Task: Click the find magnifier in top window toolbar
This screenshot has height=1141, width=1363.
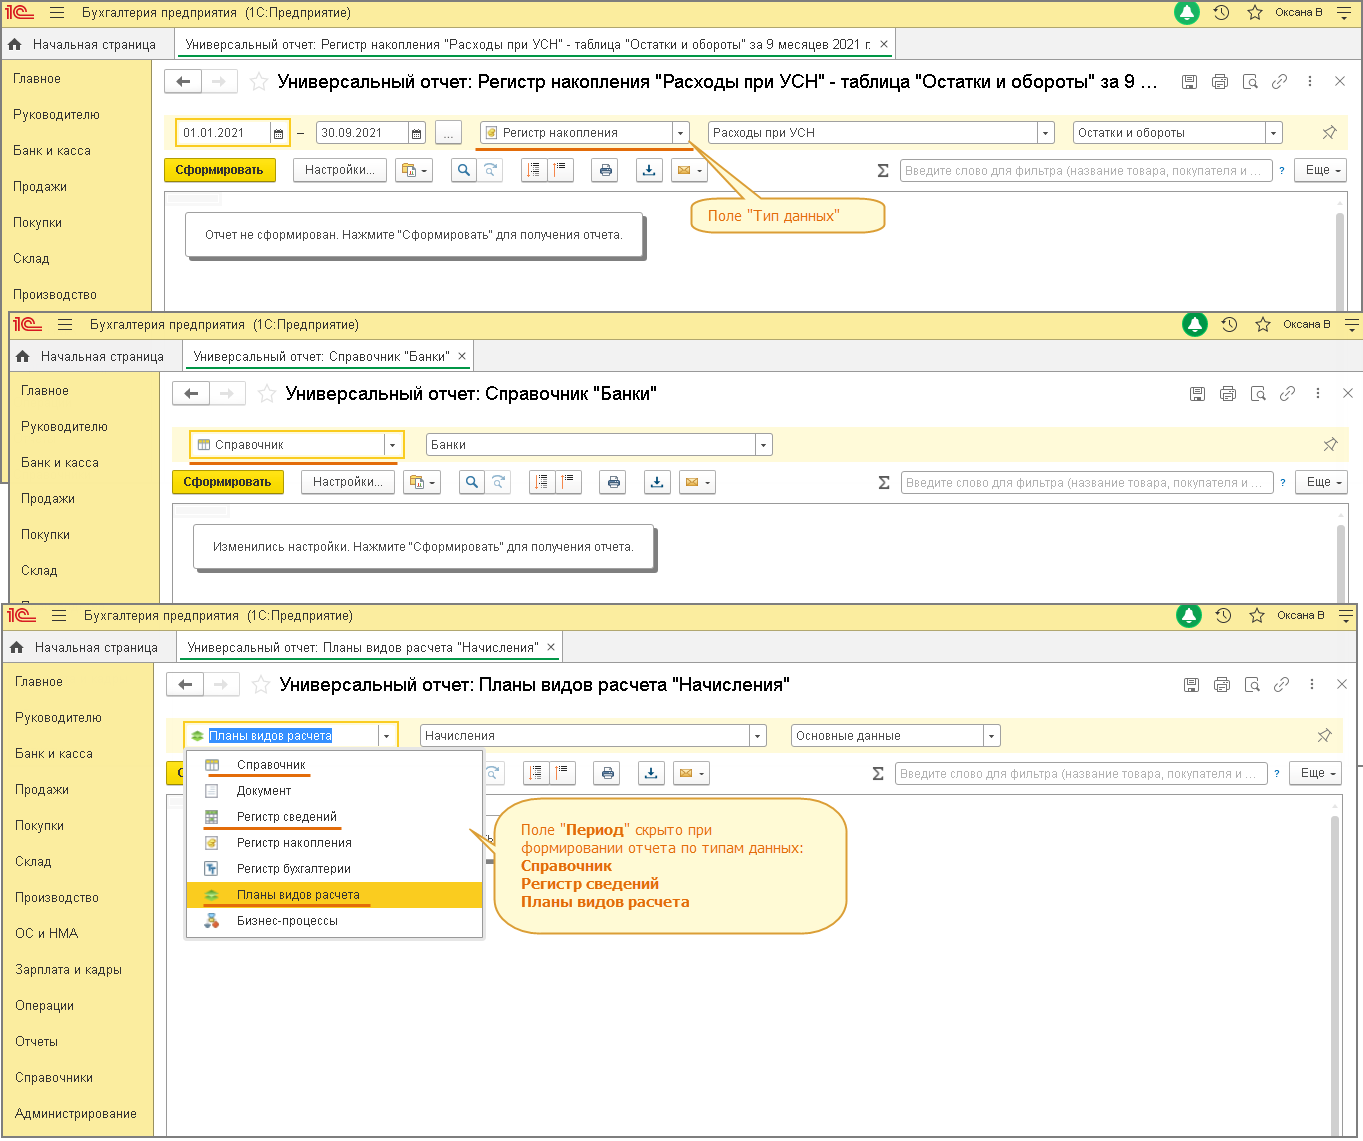Action: pos(463,170)
